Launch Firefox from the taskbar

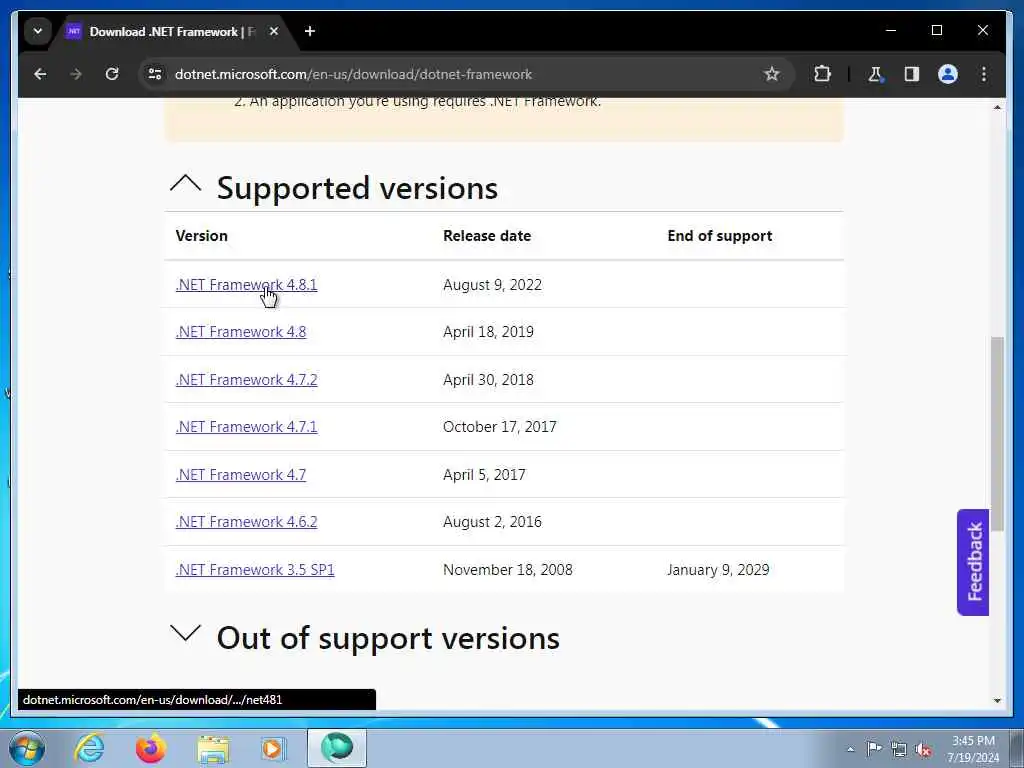pyautogui.click(x=151, y=748)
